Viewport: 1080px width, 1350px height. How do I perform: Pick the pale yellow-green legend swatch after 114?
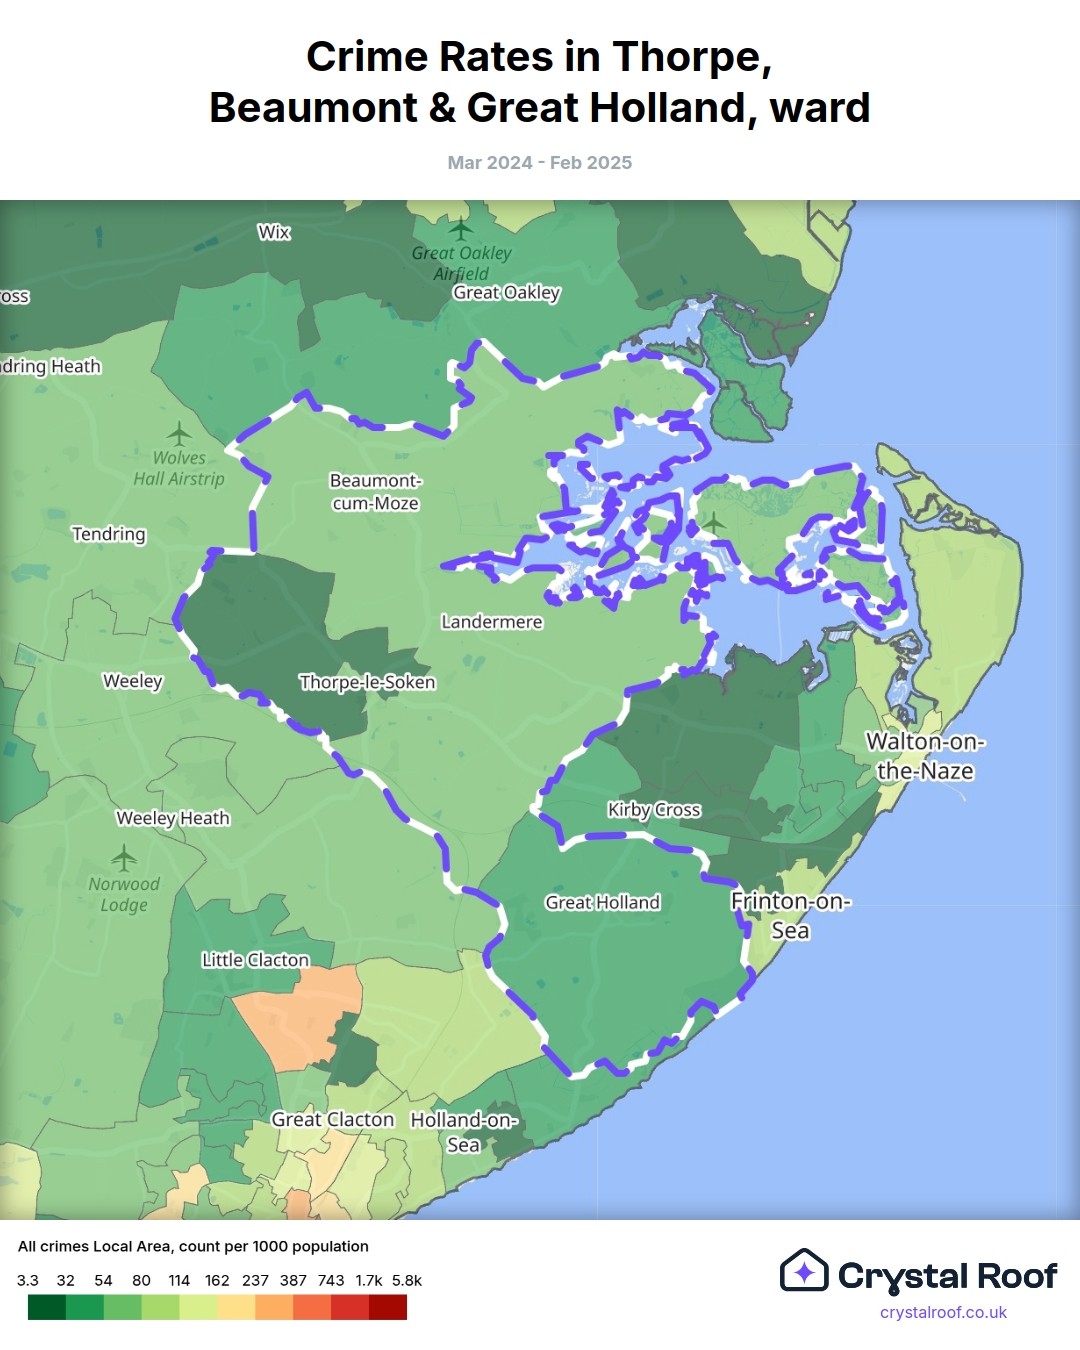tap(198, 1307)
